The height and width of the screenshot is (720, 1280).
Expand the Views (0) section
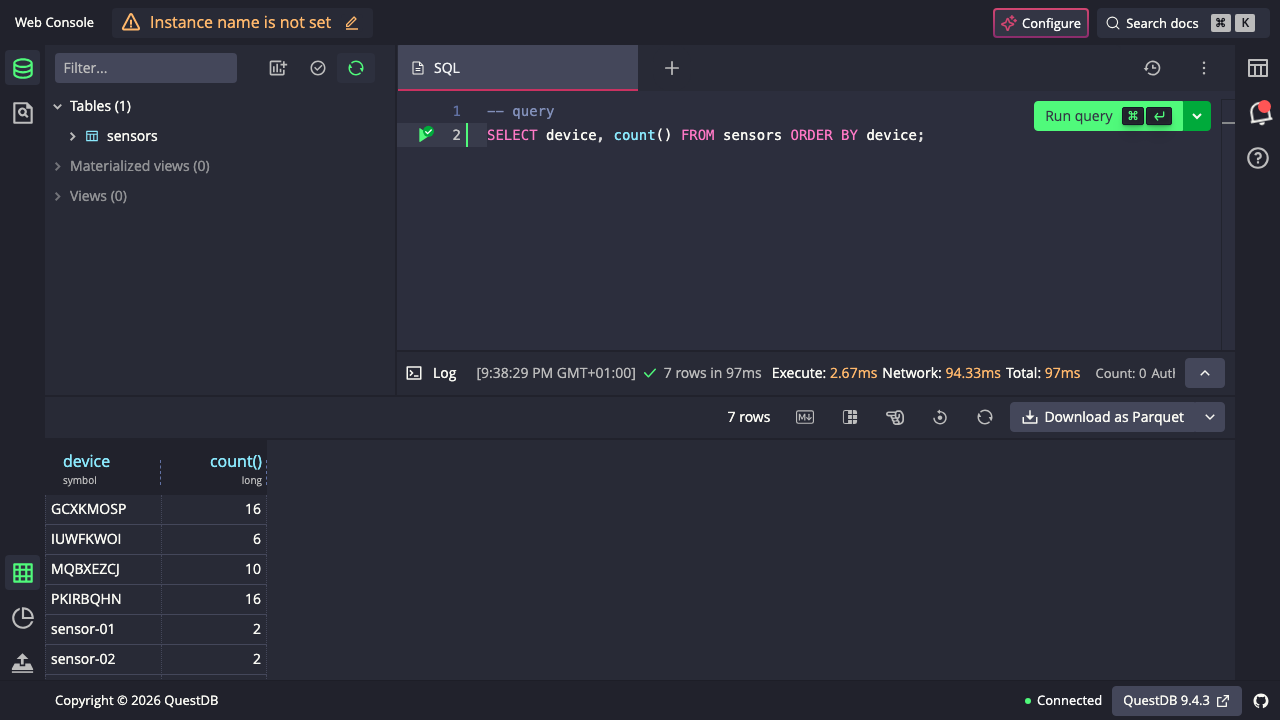(x=57, y=196)
